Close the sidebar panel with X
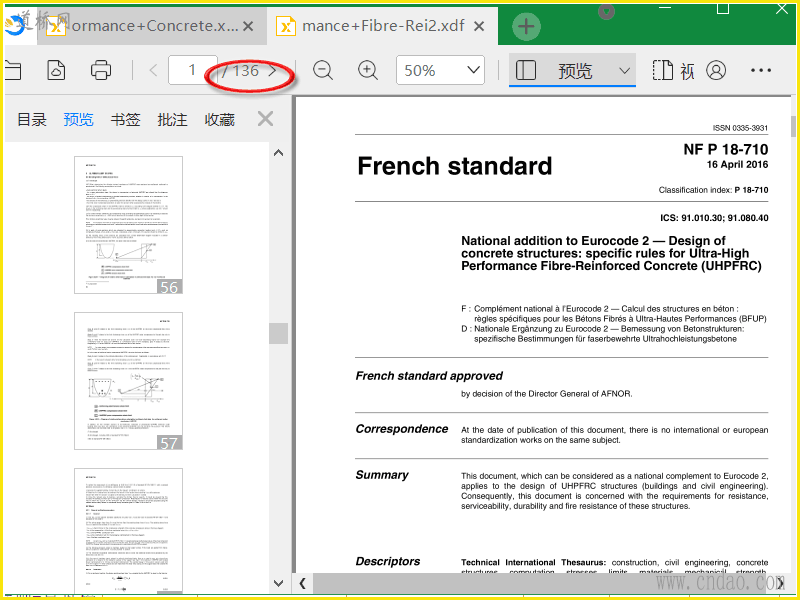 coord(265,119)
